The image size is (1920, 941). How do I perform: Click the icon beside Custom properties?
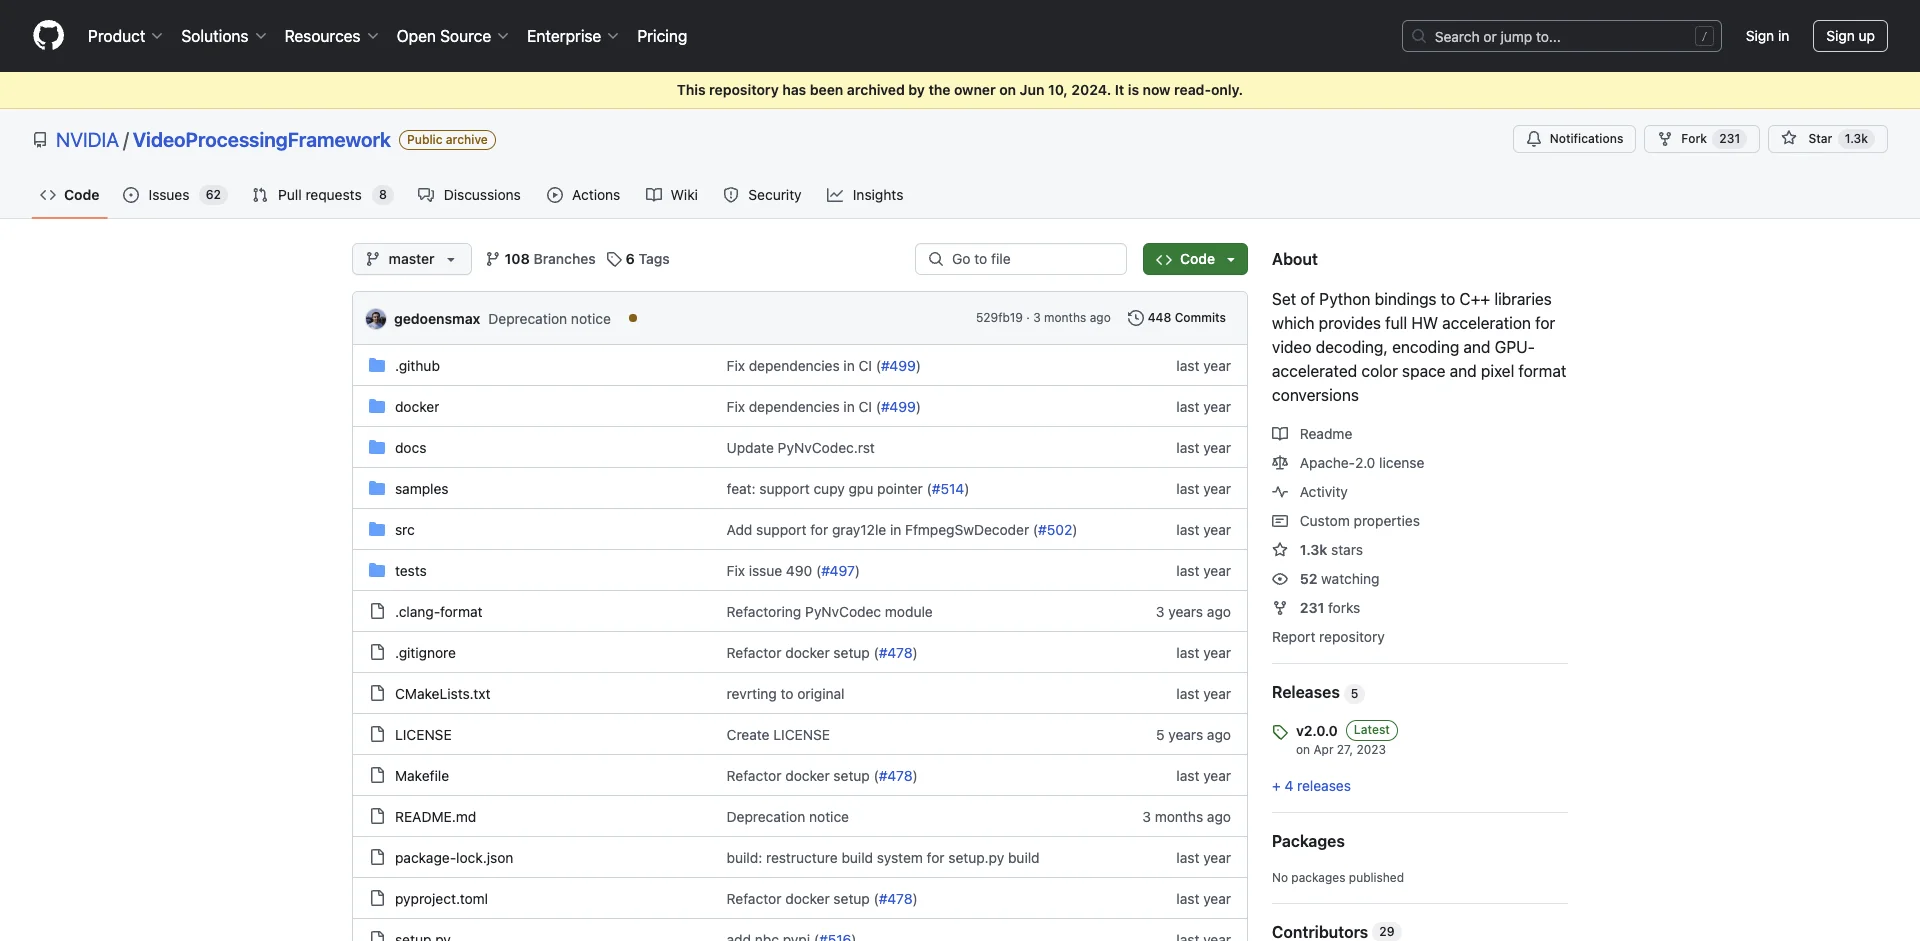[x=1280, y=521]
